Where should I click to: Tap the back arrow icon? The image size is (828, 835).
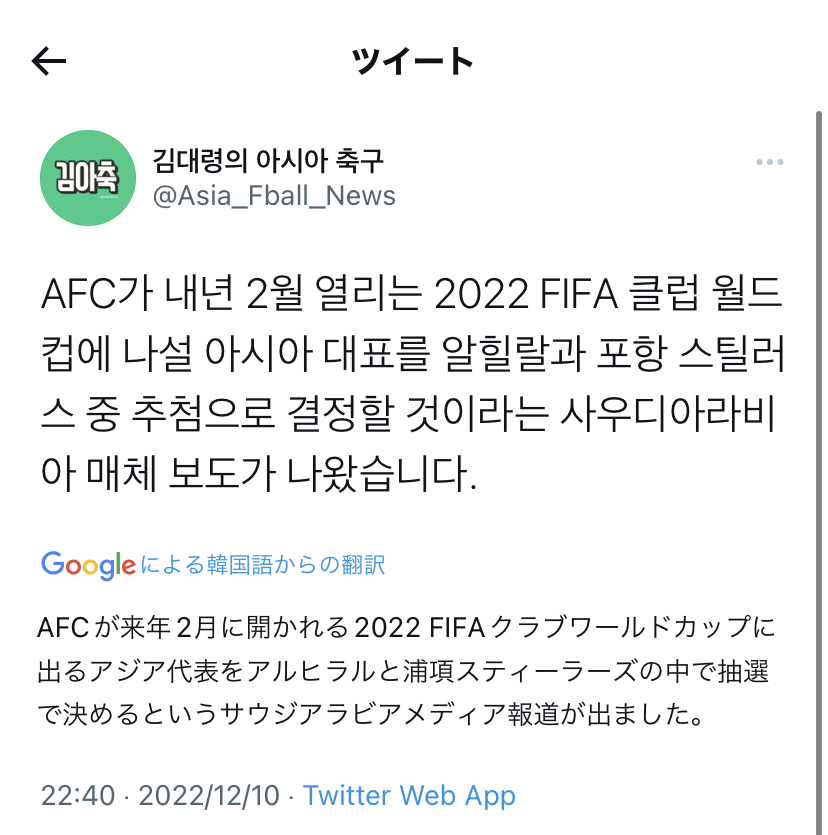tap(49, 62)
